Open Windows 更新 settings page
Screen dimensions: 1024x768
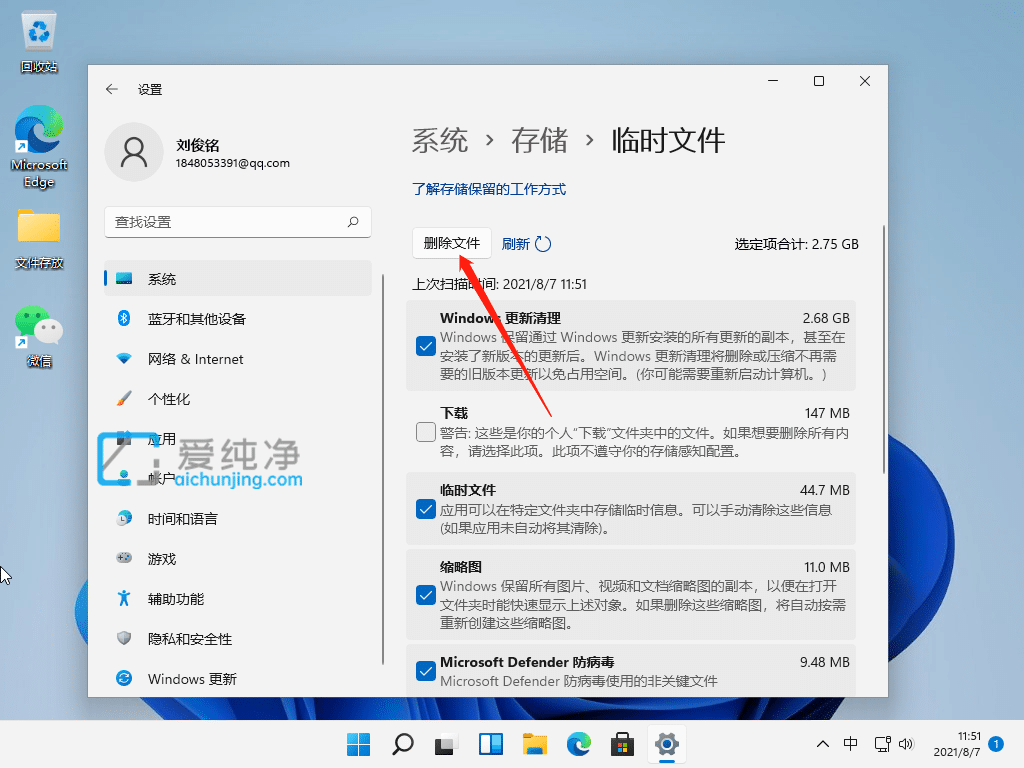tap(238, 679)
